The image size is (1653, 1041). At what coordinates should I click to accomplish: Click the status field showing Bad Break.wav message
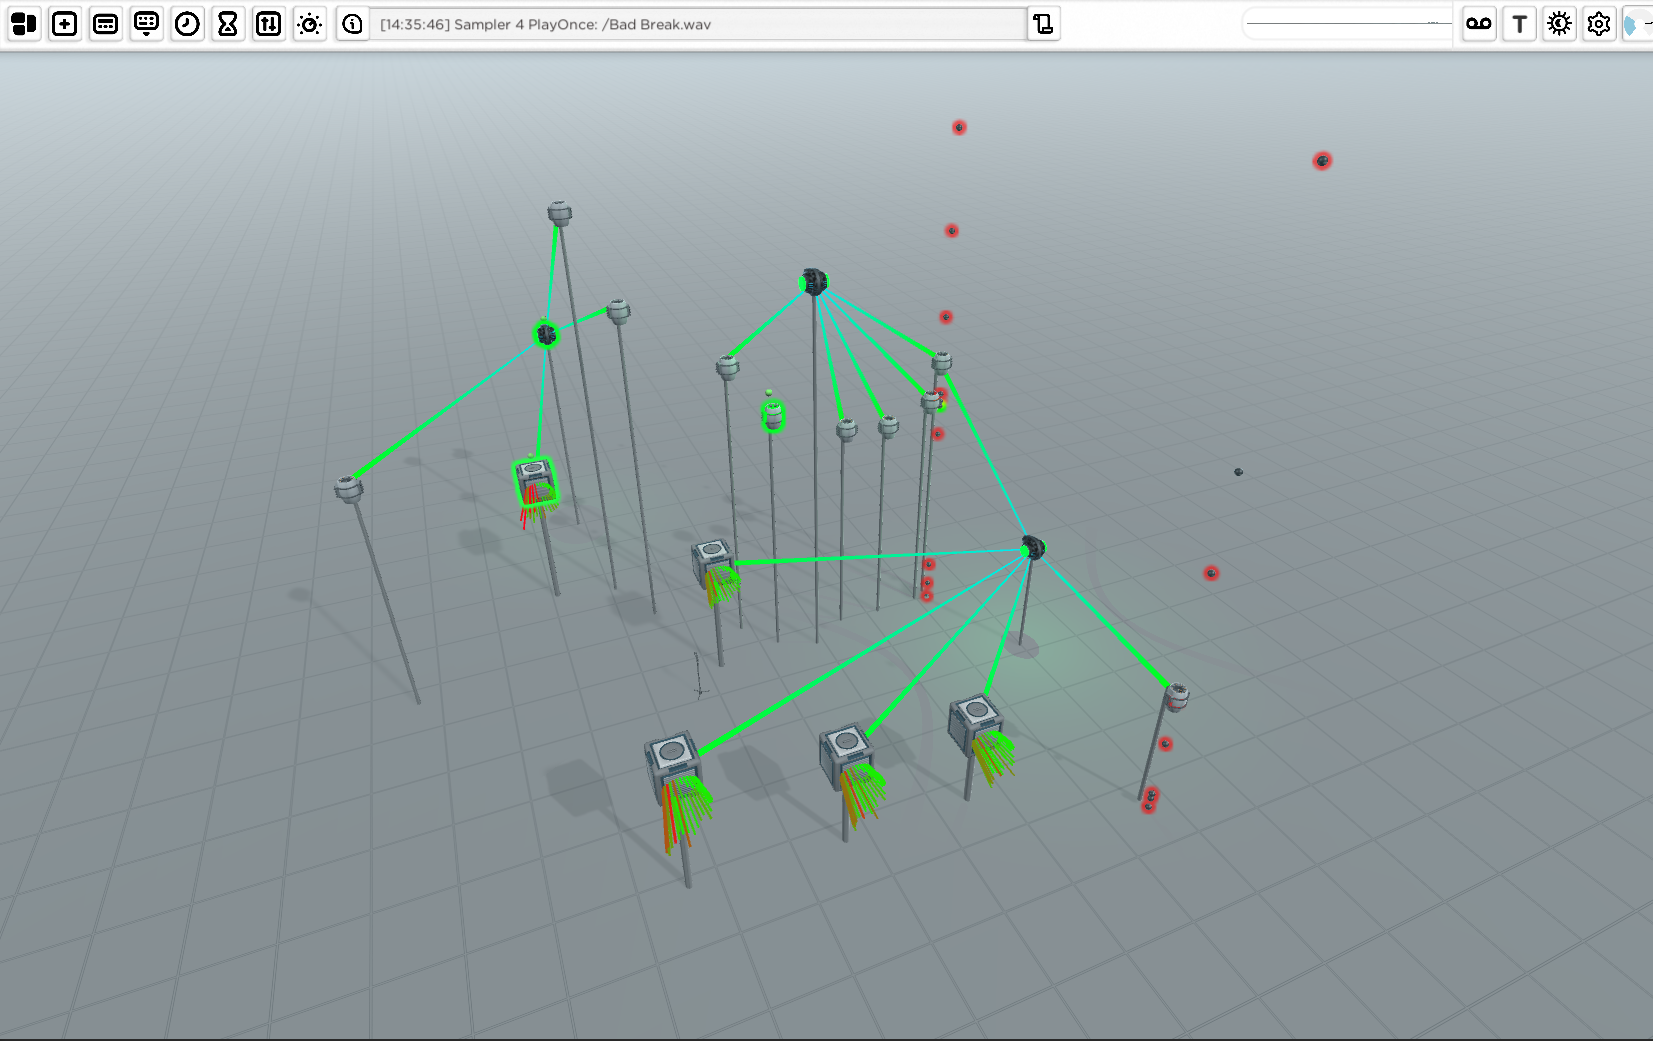[700, 24]
